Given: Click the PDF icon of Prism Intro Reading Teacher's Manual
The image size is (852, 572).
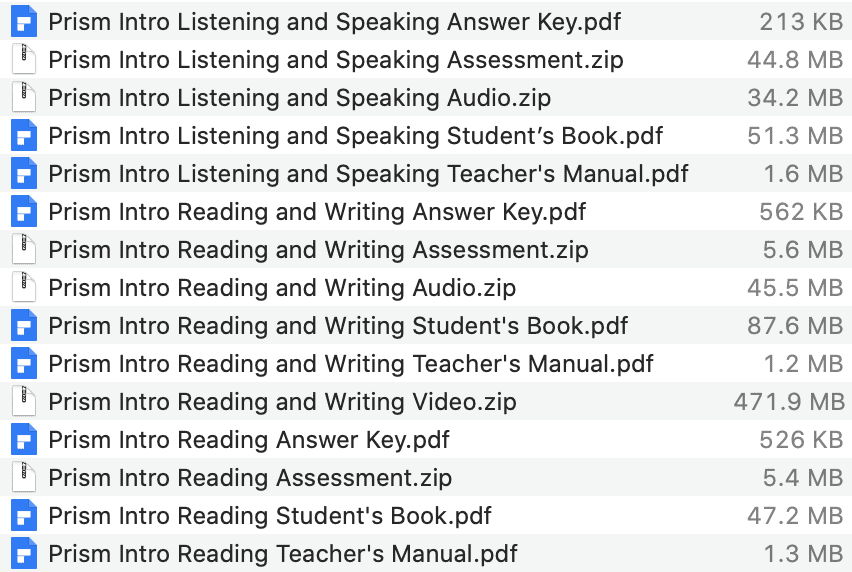Looking at the screenshot, I should coord(24,554).
